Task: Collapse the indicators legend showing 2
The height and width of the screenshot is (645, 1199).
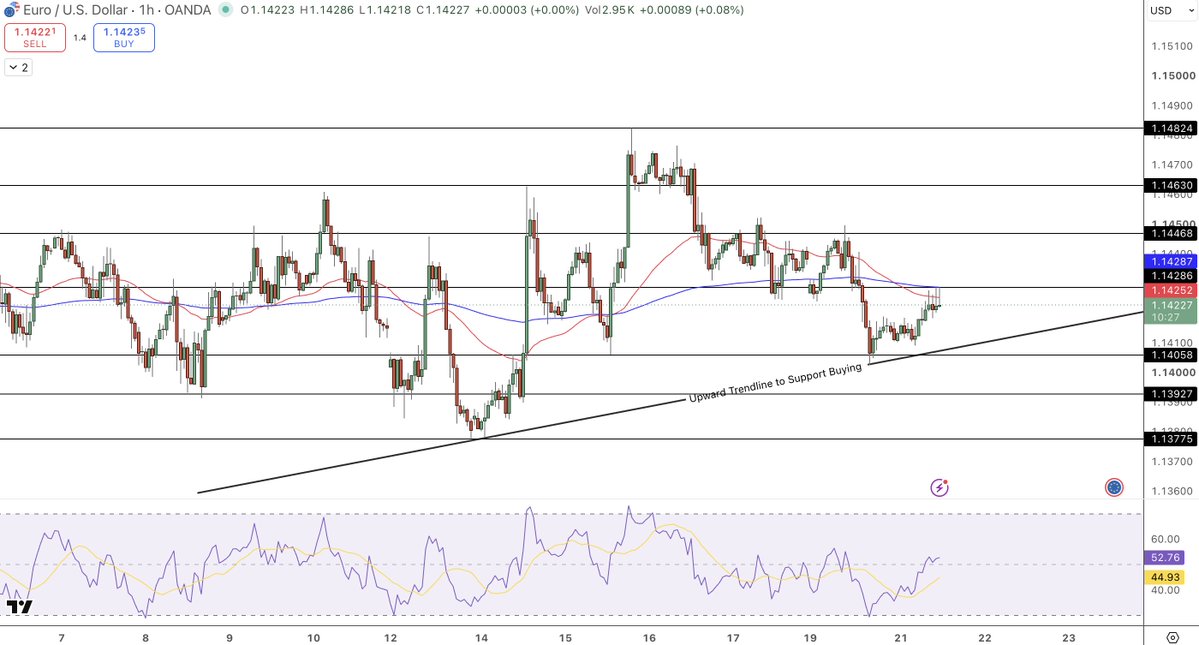Action: [x=18, y=67]
